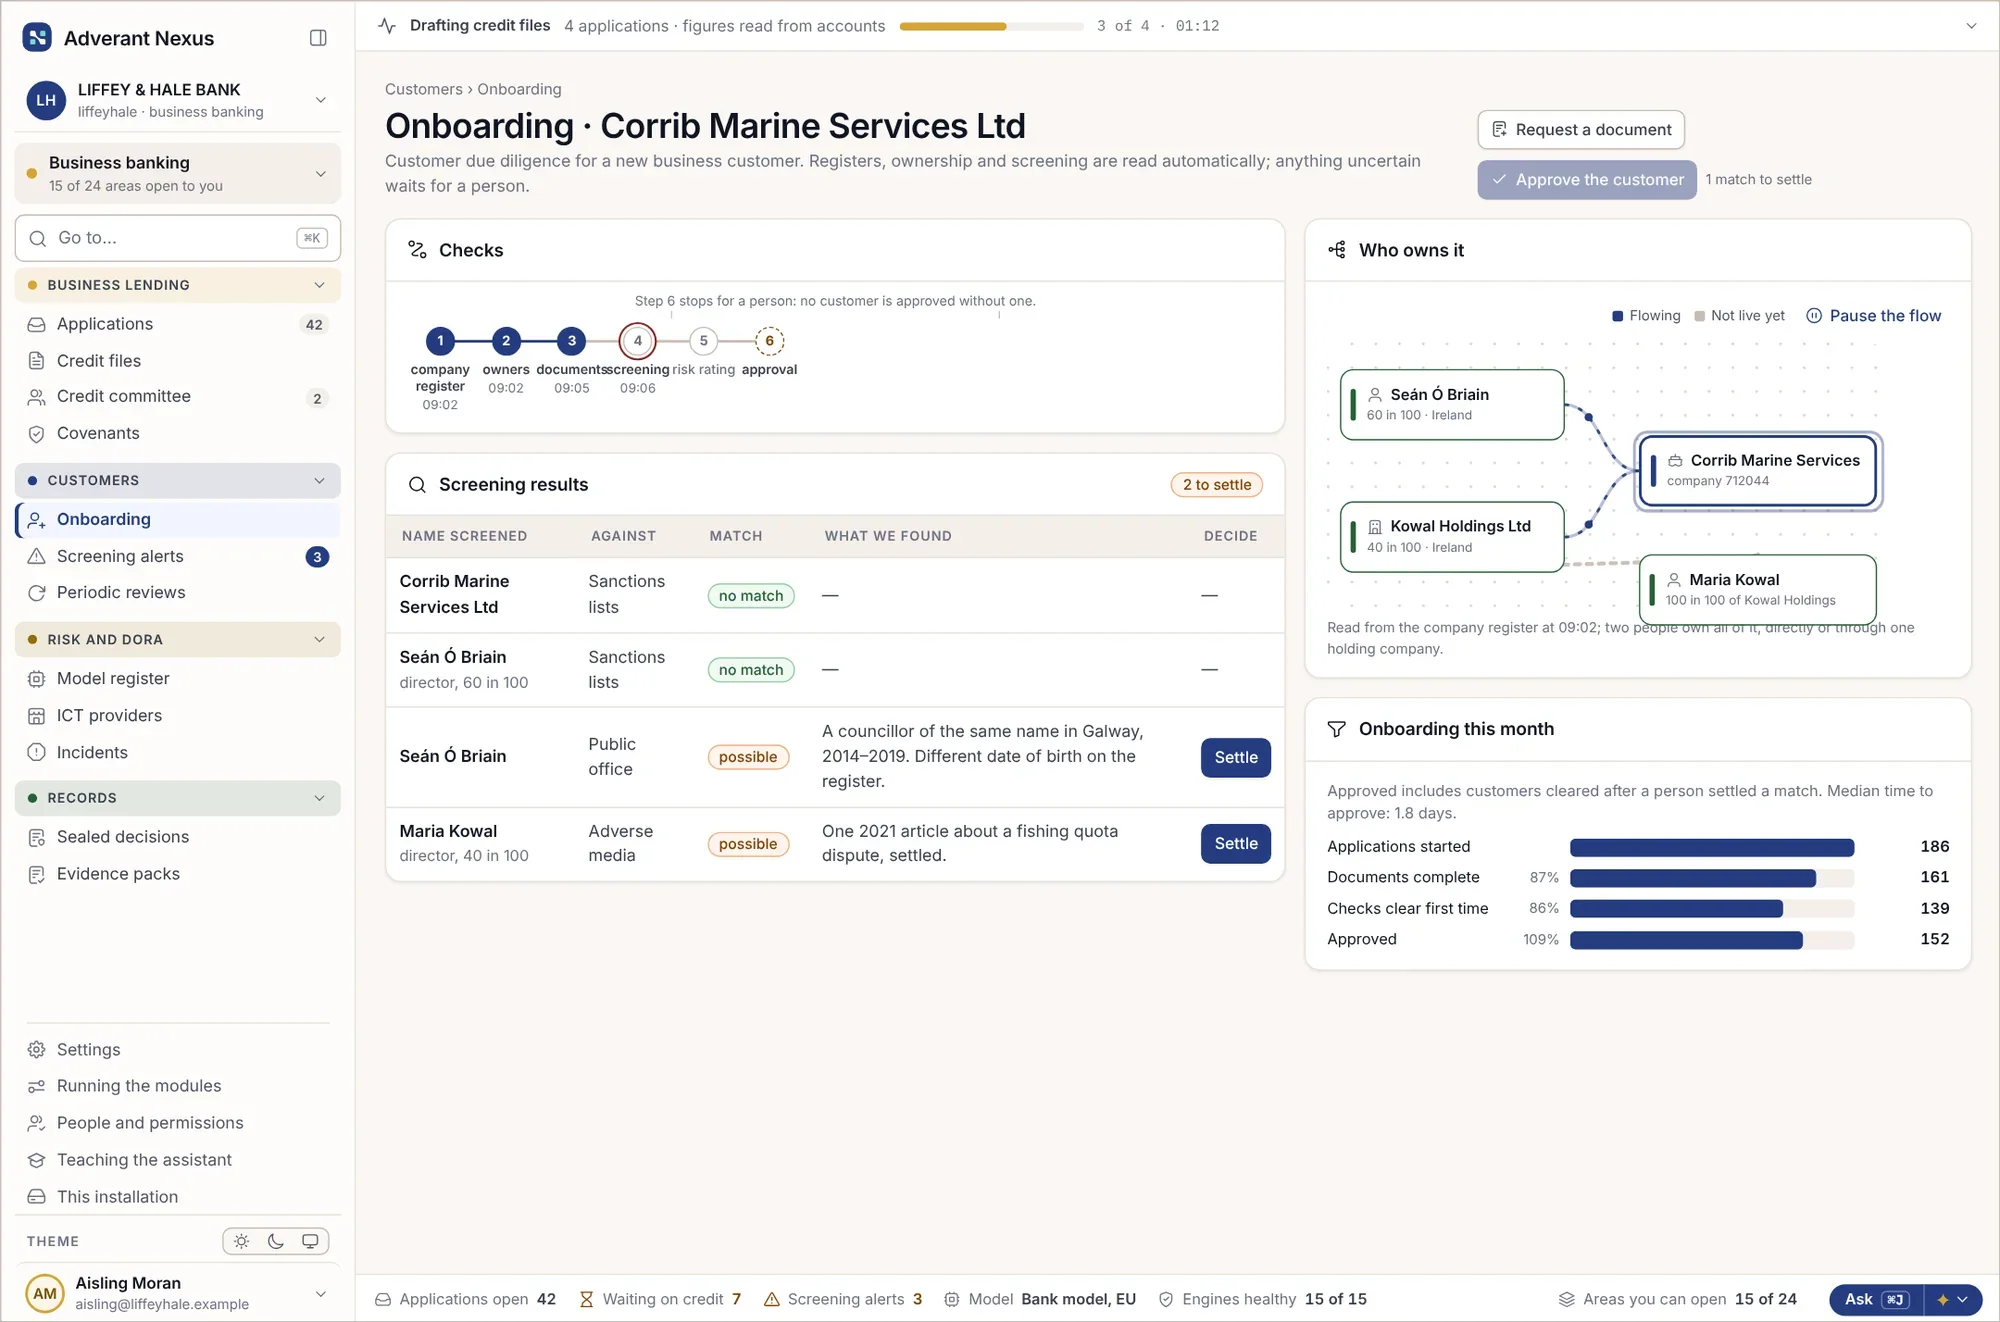Click the Go to search field
Viewport: 2000px width, 1322px height.
178,238
